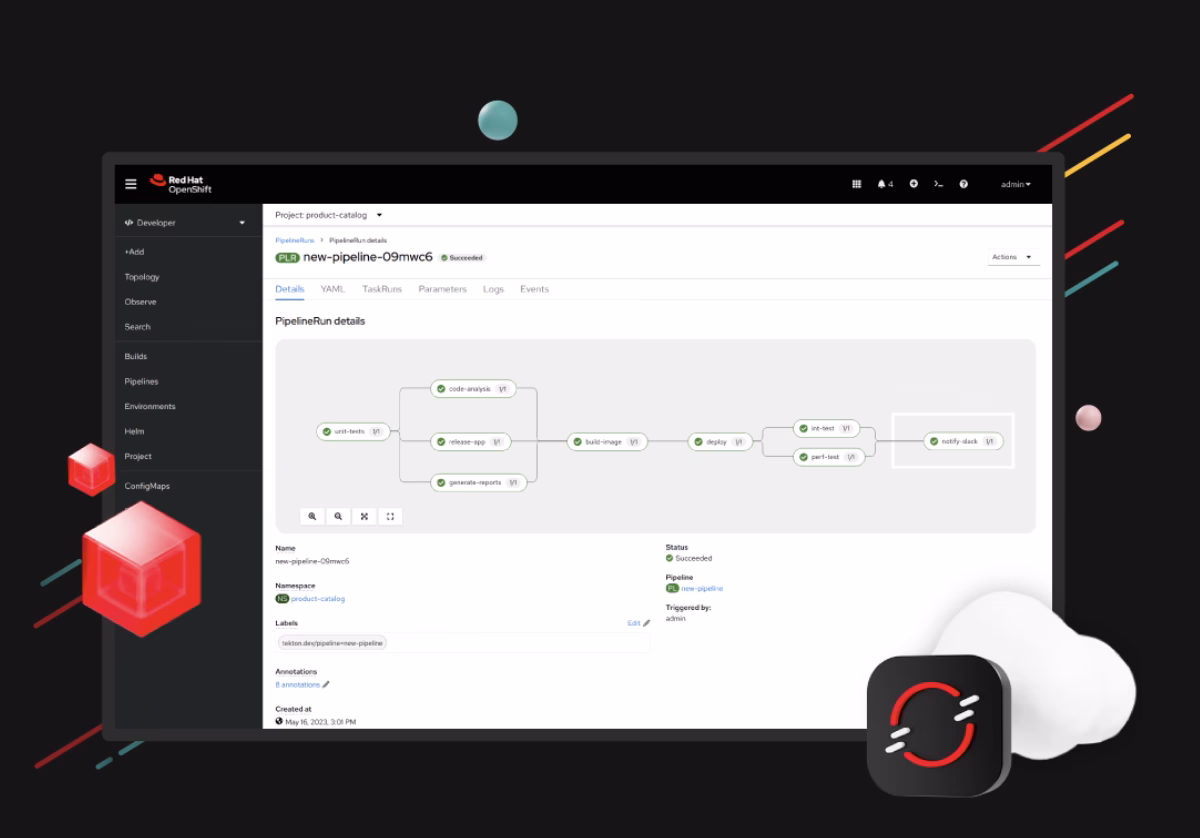1200x838 pixels.
Task: Launch the web terminal command line icon
Action: (x=938, y=184)
